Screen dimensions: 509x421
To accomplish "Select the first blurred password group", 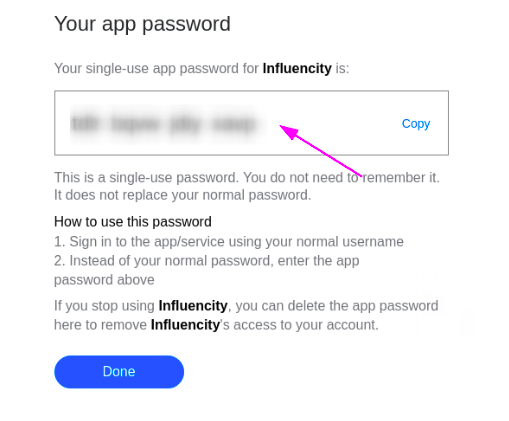I will [x=85, y=124].
